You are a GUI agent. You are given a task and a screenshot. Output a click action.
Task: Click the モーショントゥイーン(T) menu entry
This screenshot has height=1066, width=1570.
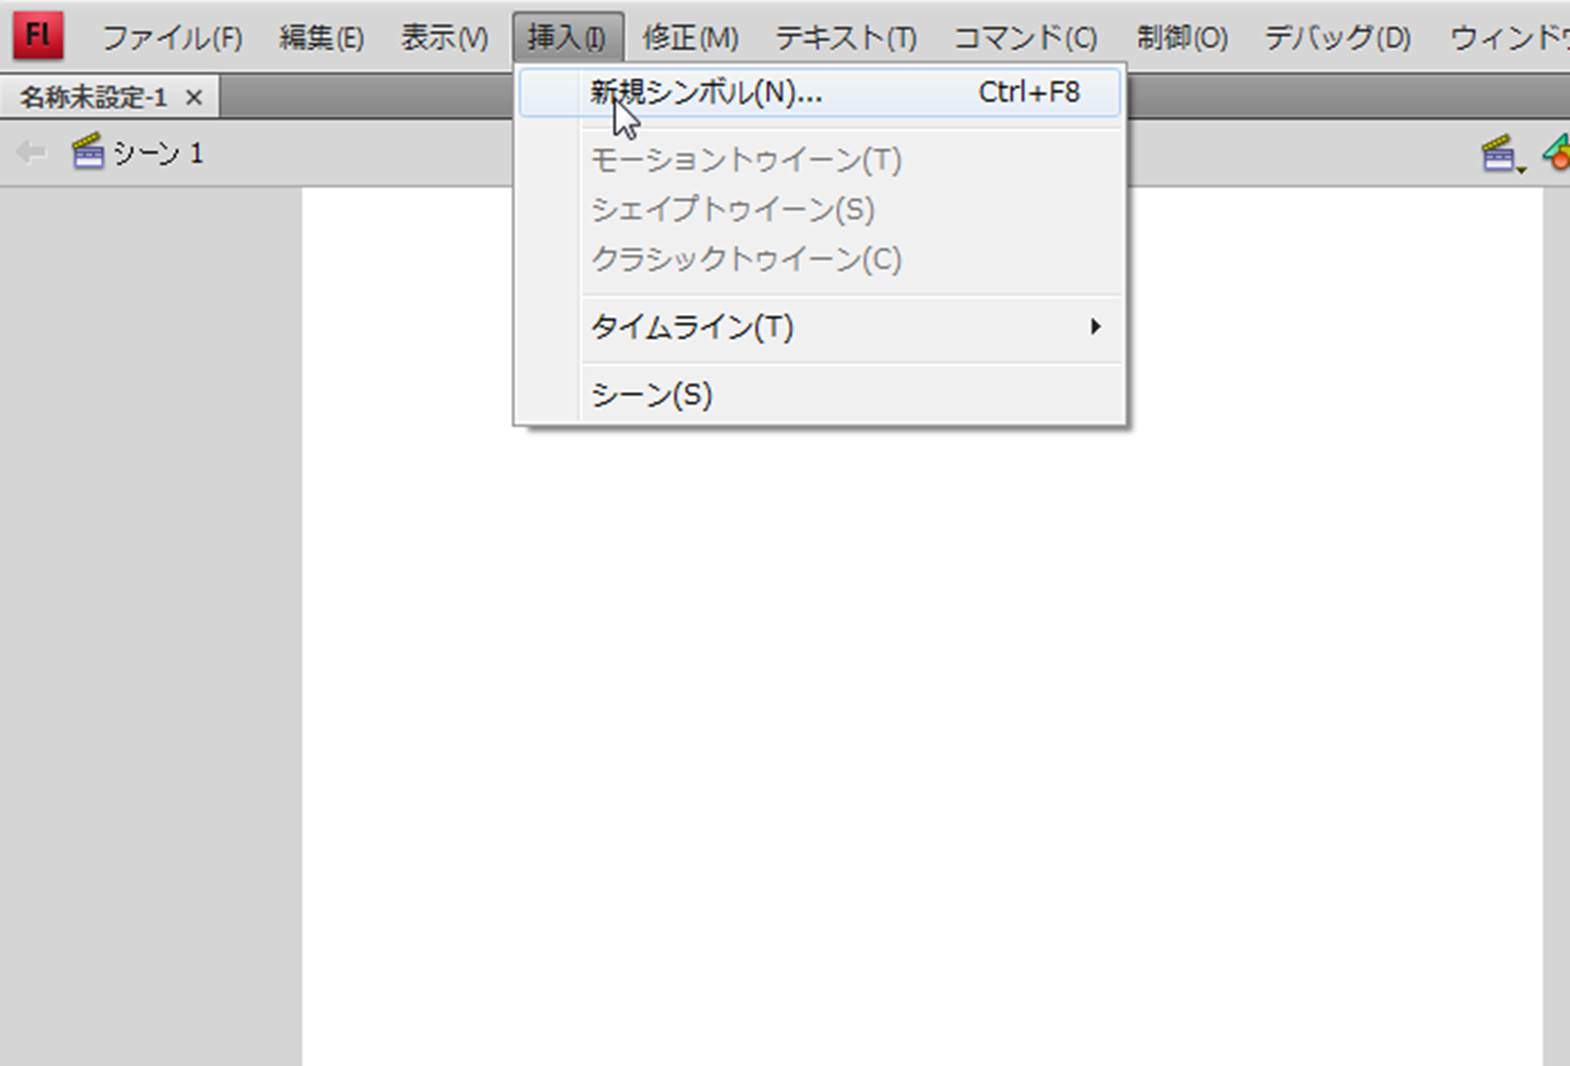[746, 160]
